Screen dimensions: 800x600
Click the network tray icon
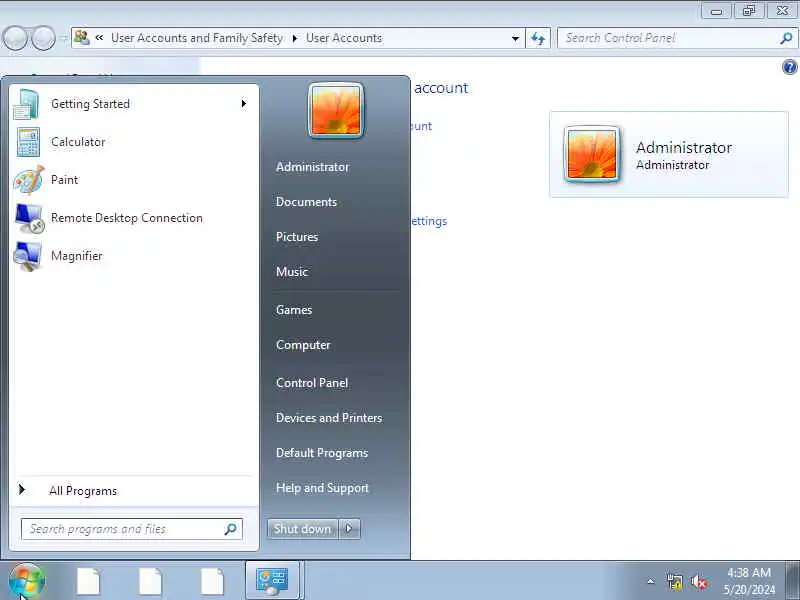click(674, 582)
